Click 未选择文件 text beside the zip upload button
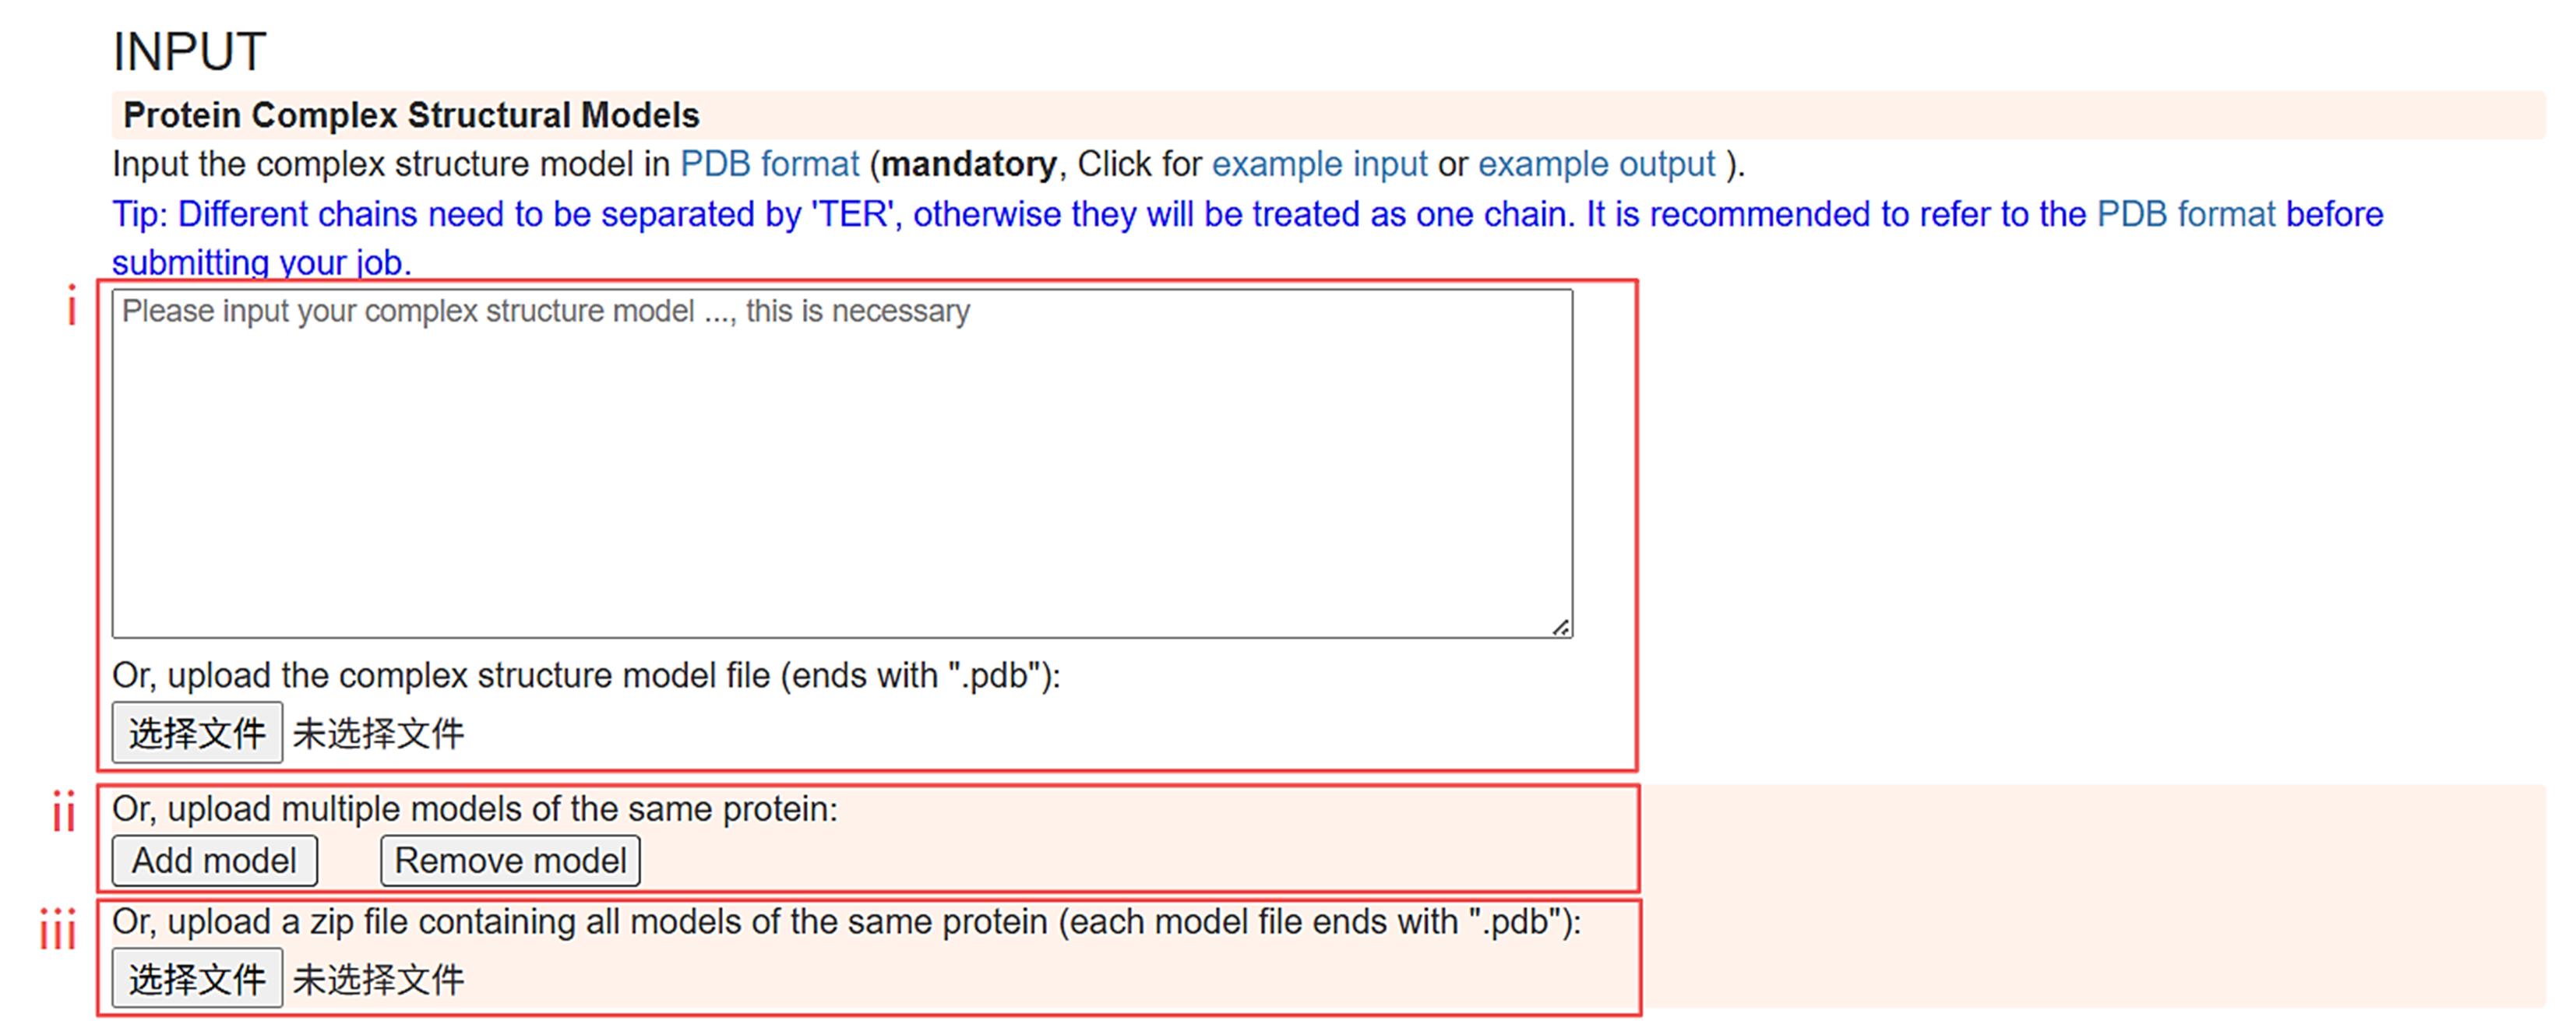2576x1021 pixels. tap(378, 980)
